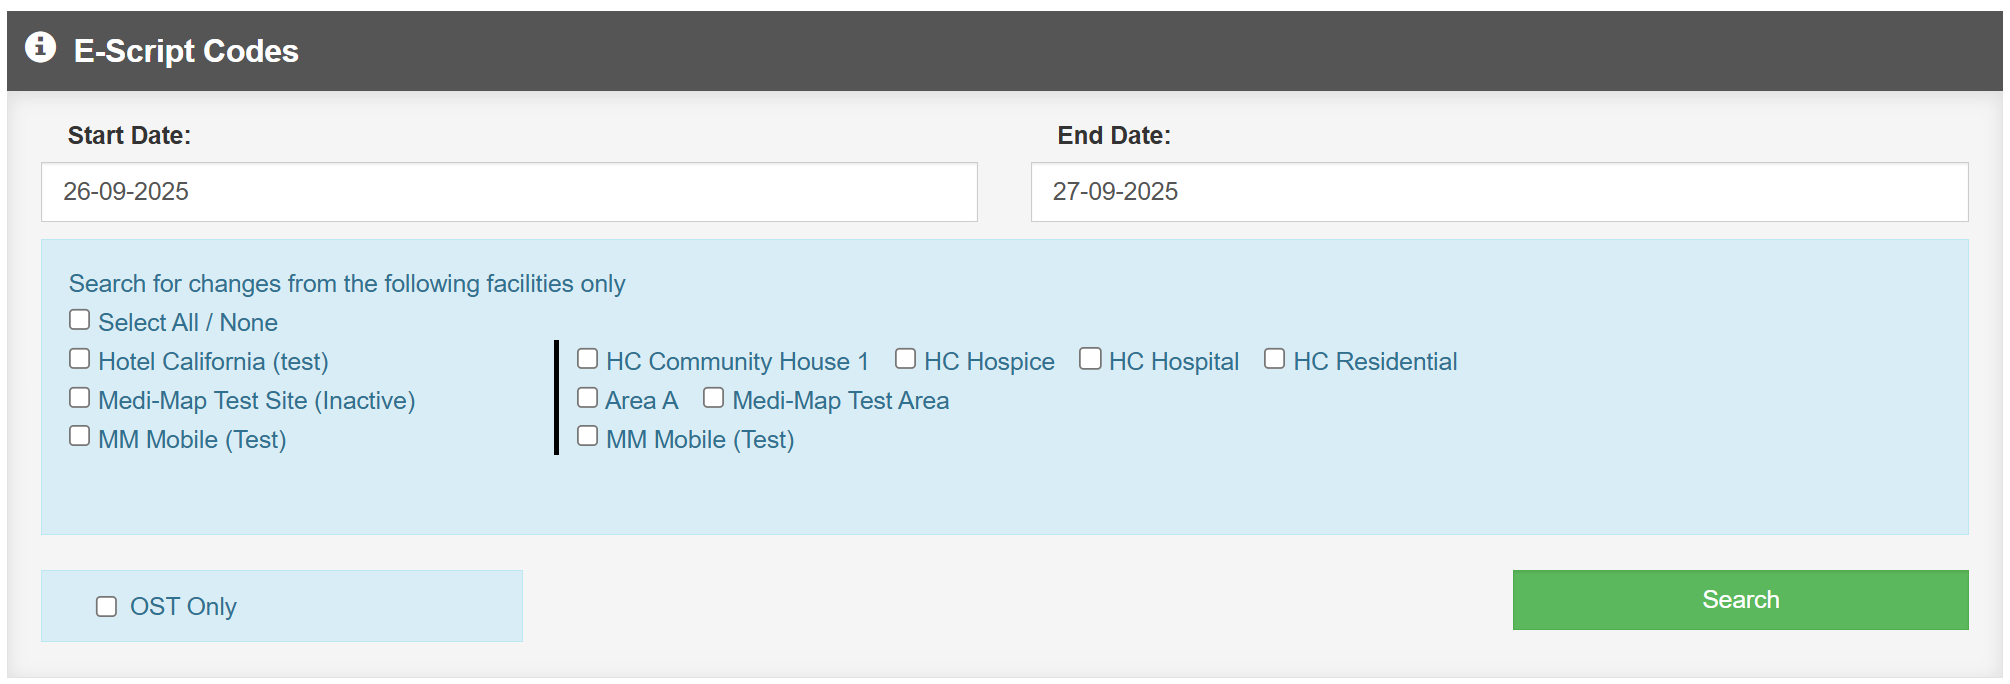Enable HC Community House 1

(587, 357)
